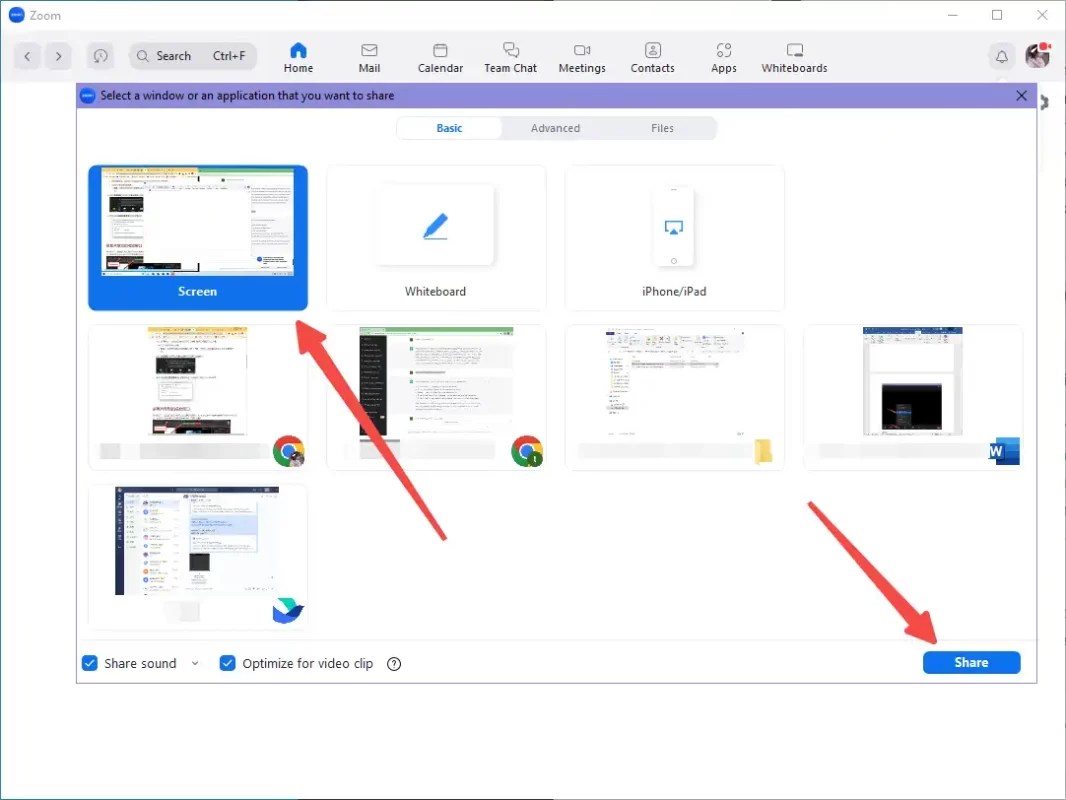Disable Optimize for video clip
The image size is (1066, 800).
pyautogui.click(x=228, y=662)
